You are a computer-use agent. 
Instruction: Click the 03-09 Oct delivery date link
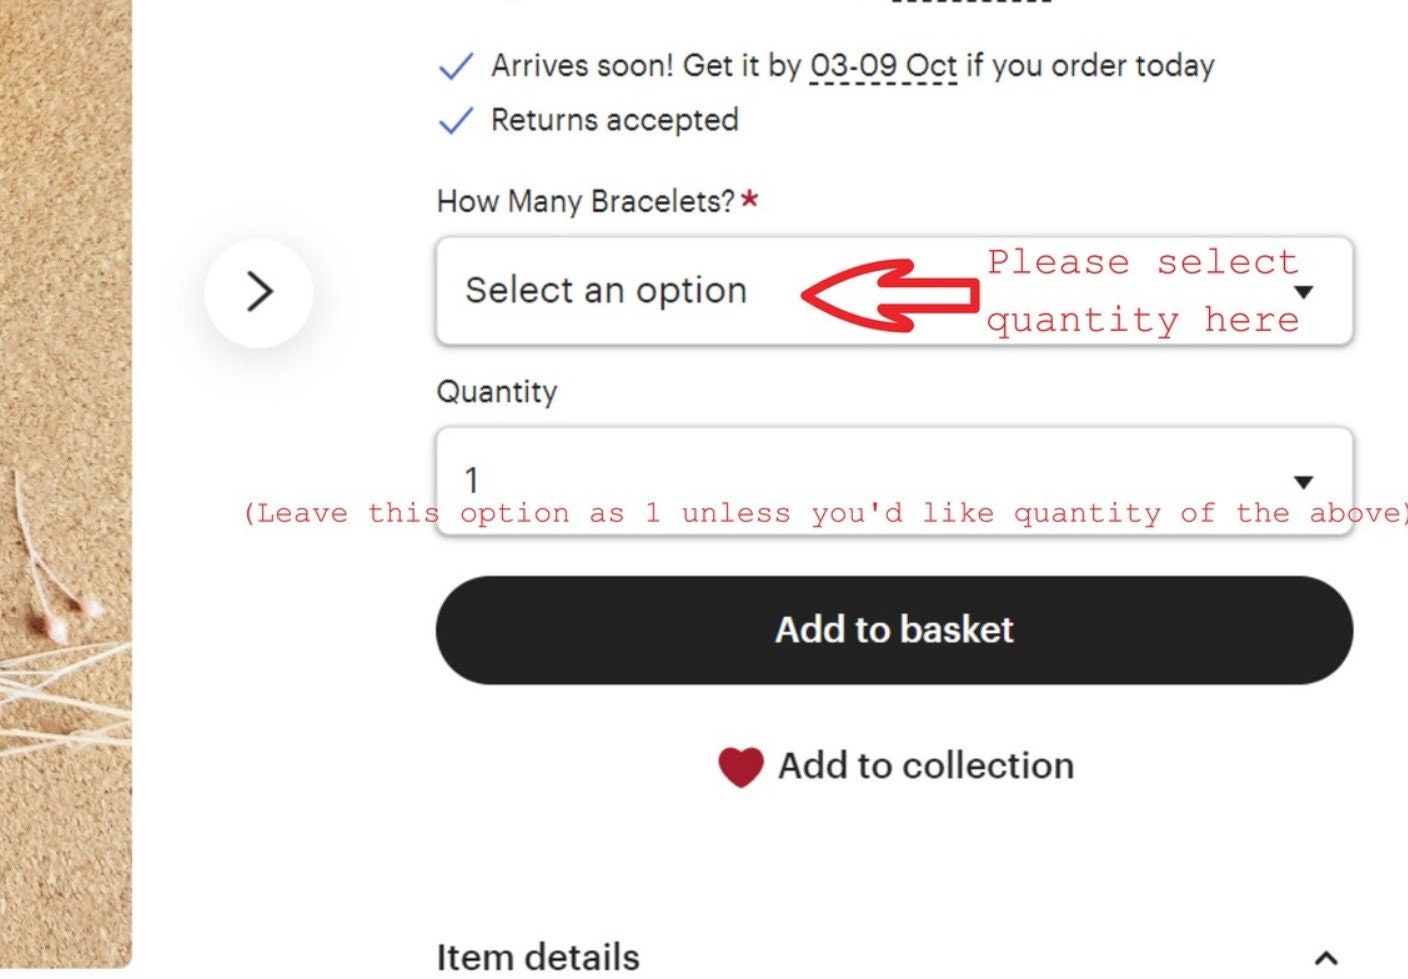click(x=883, y=66)
